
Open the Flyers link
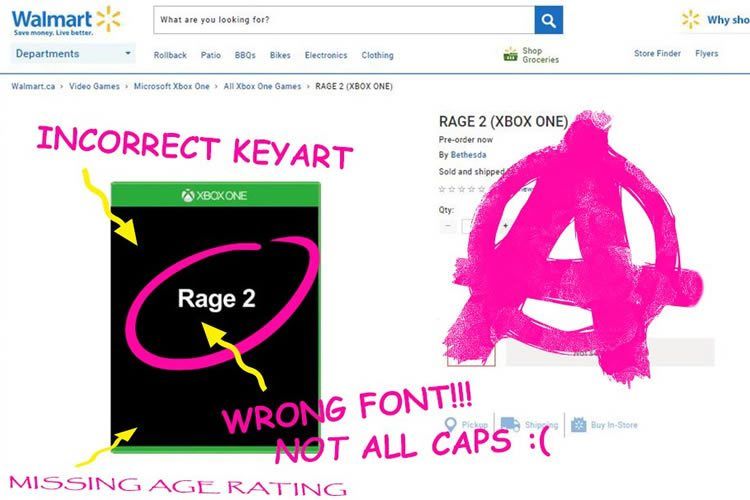[x=707, y=54]
